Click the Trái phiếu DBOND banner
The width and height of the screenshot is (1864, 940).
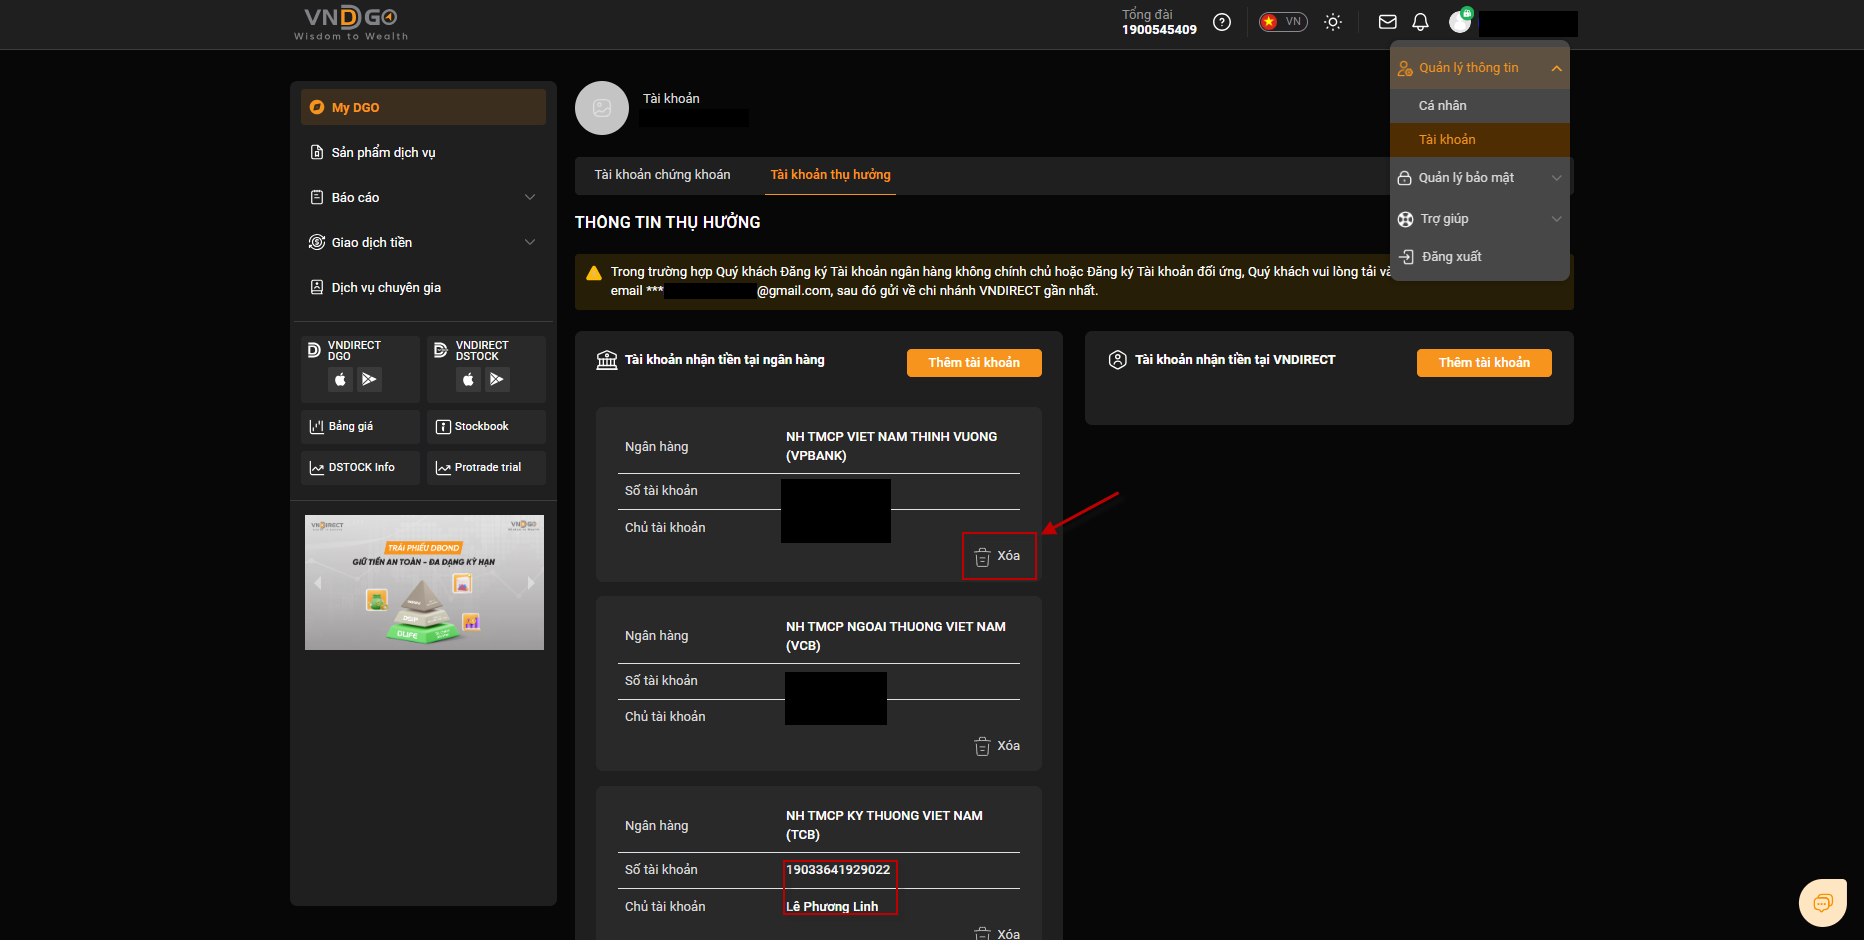click(424, 582)
